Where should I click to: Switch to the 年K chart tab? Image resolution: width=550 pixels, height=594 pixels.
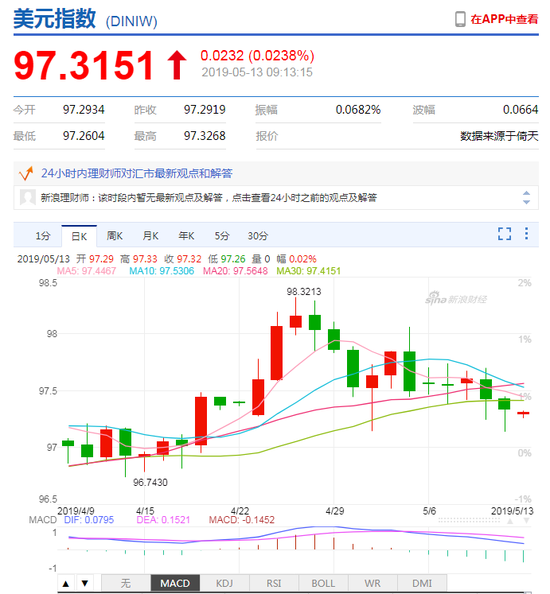pyautogui.click(x=186, y=236)
